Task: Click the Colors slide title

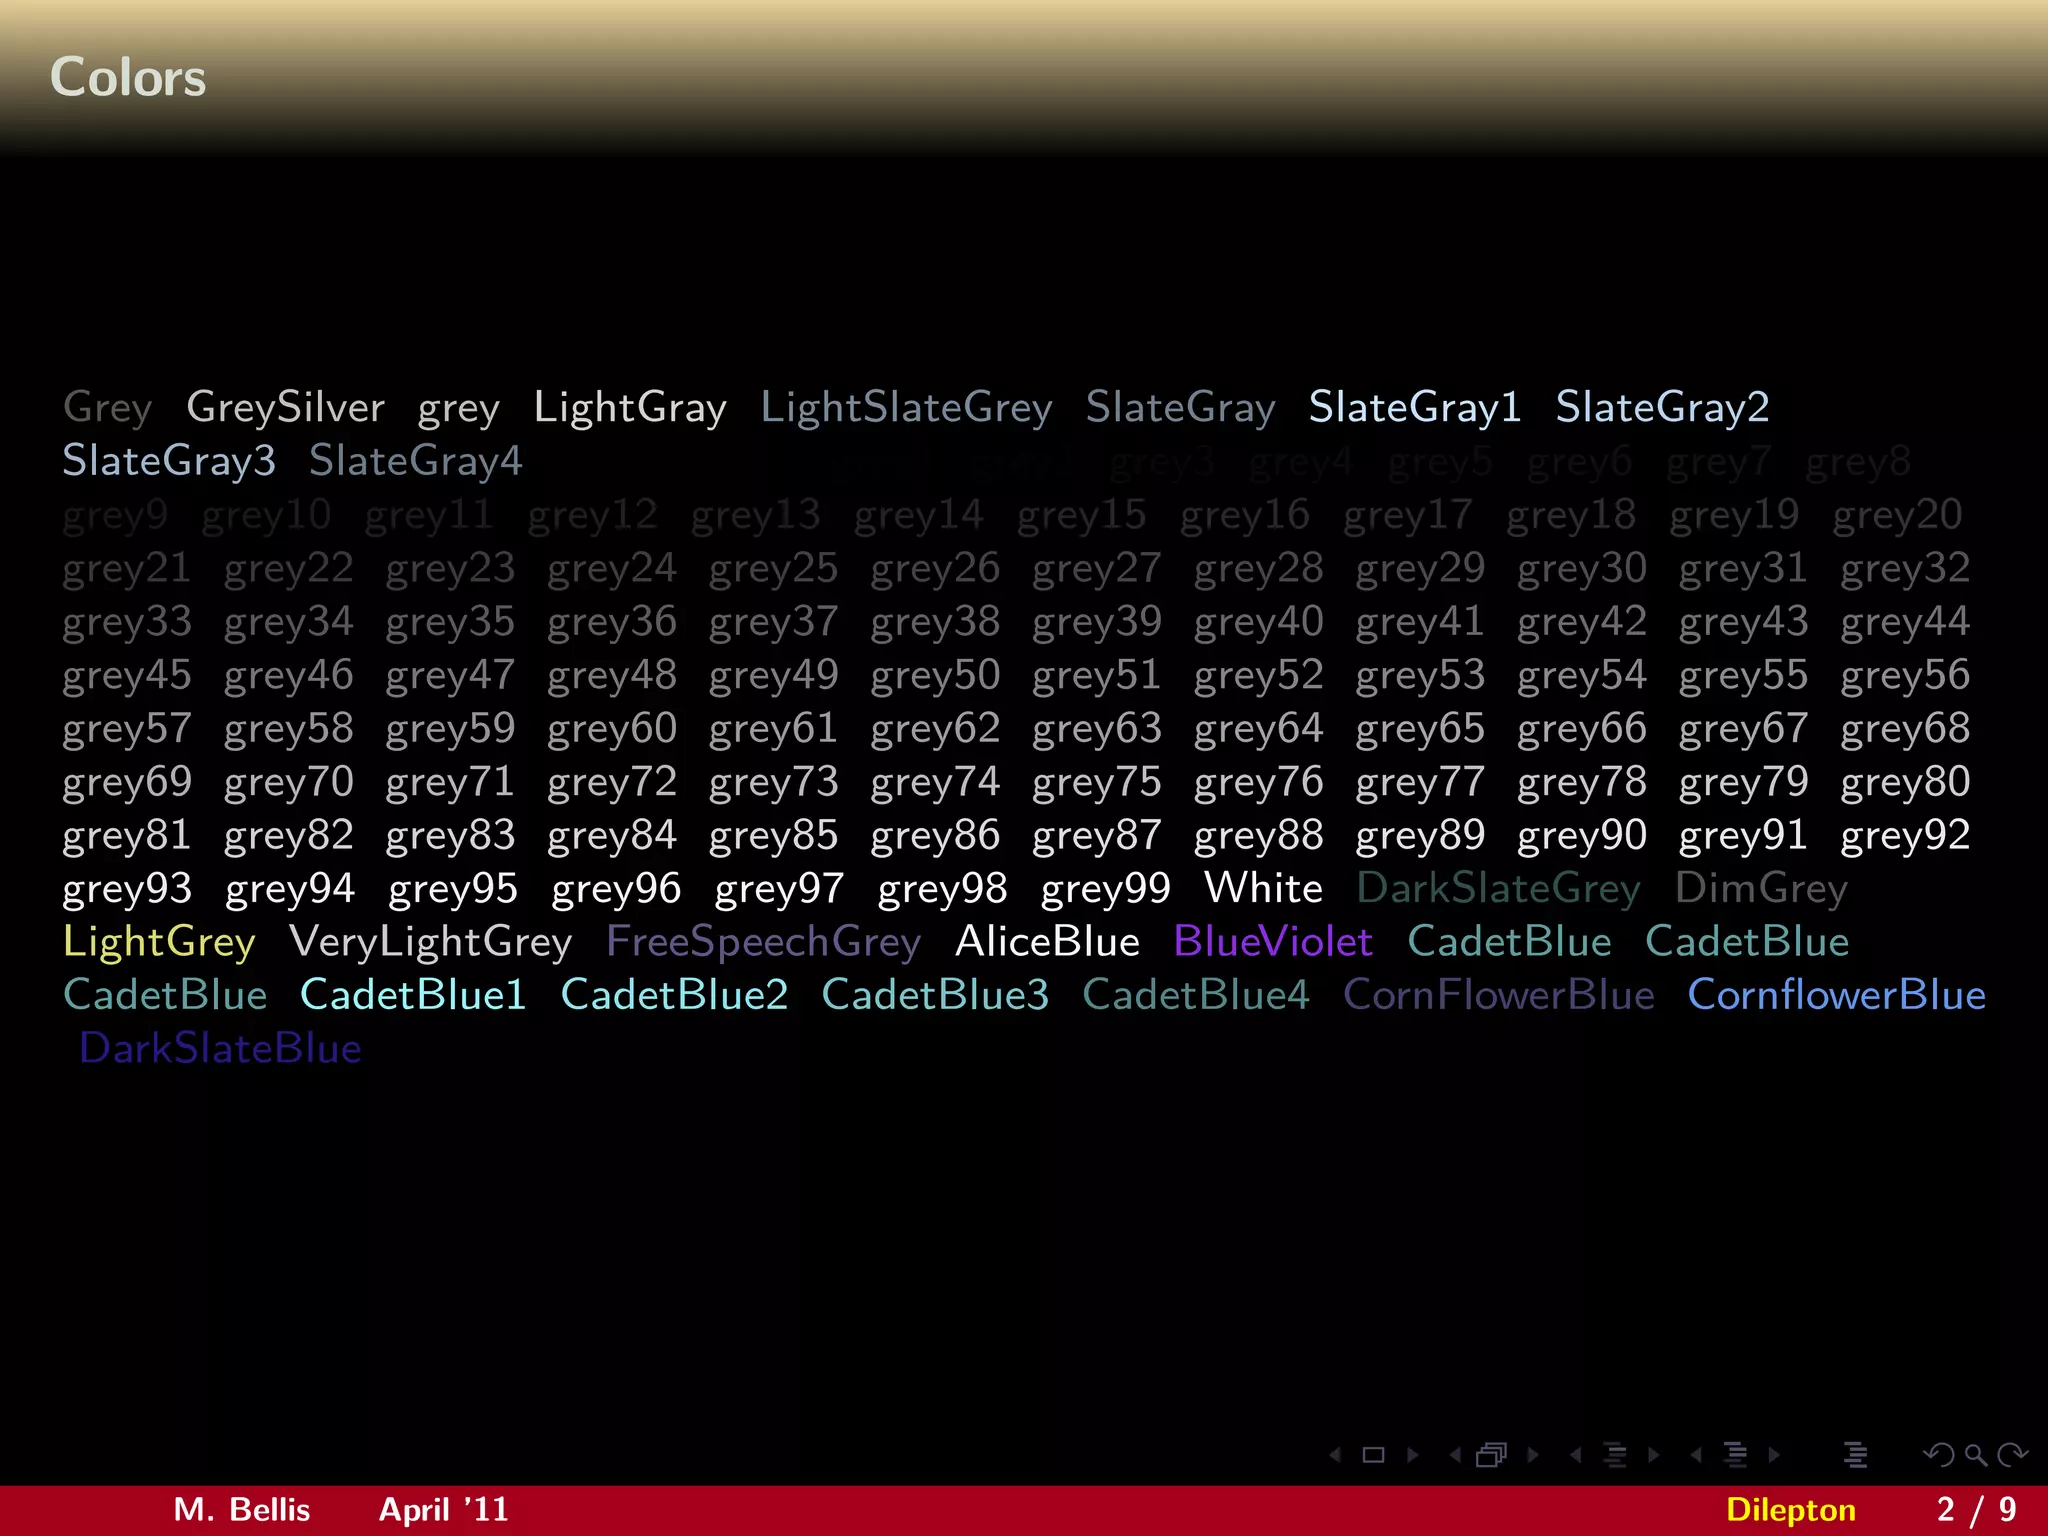Action: 128,78
